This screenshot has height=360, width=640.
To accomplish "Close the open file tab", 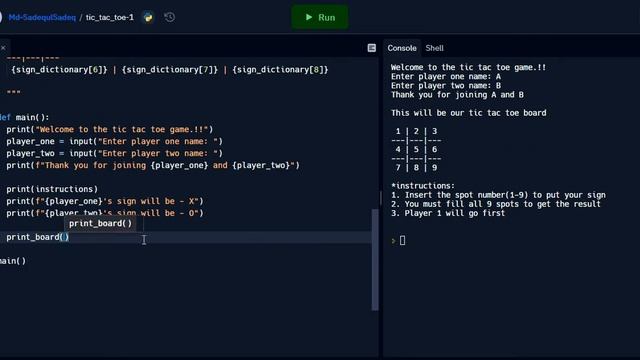I will coord(3,48).
